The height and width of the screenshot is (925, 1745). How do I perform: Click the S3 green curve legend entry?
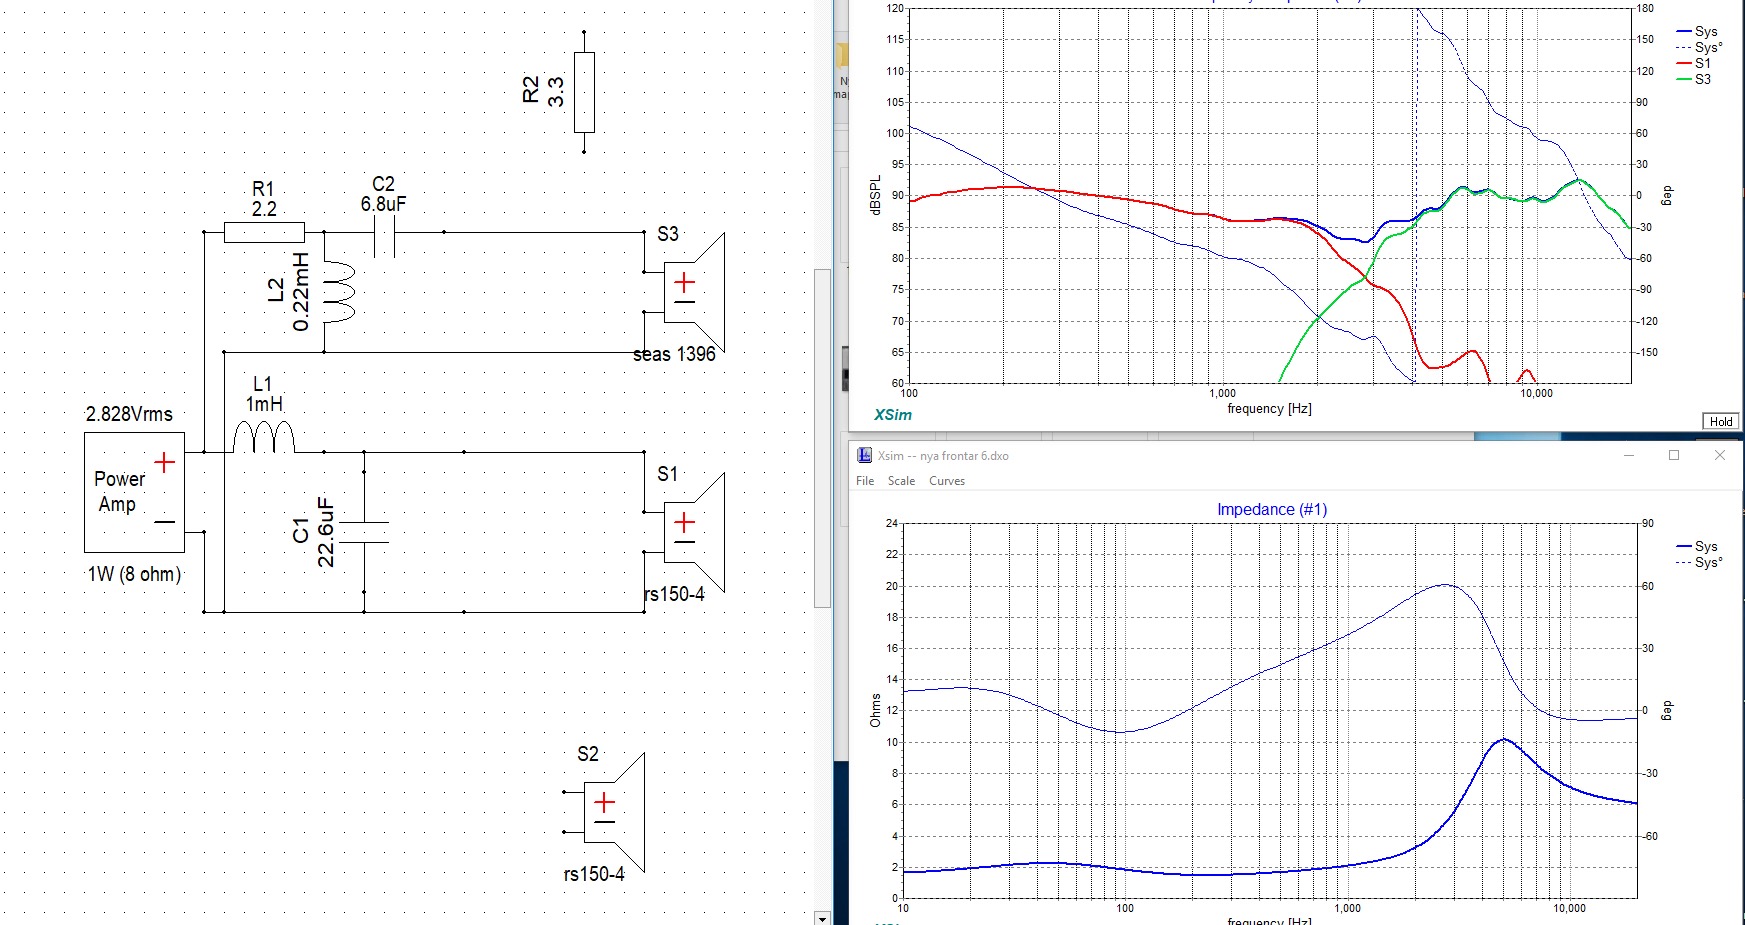(1695, 79)
